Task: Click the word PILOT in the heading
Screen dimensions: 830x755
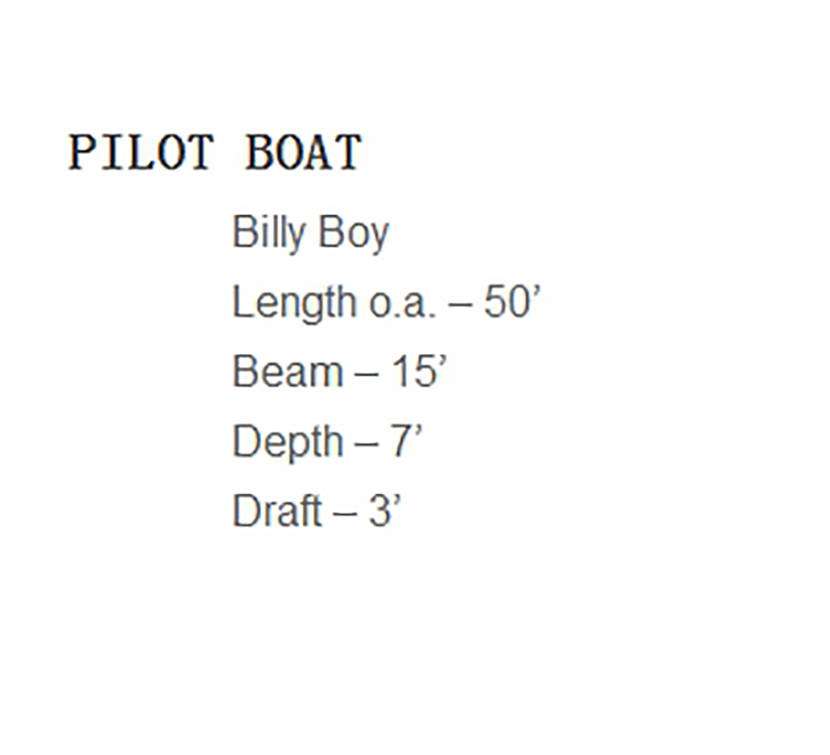Action: point(140,153)
